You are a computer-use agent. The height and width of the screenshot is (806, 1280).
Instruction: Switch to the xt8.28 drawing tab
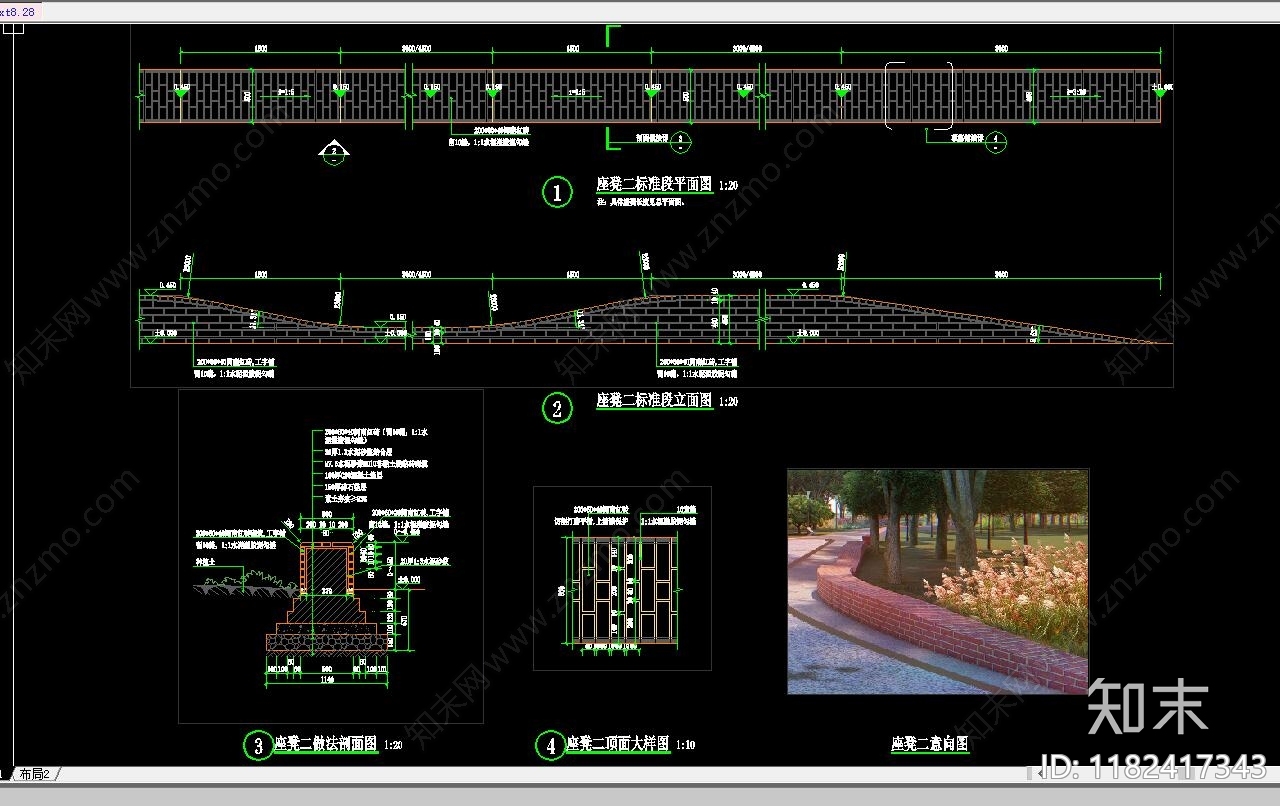18,12
